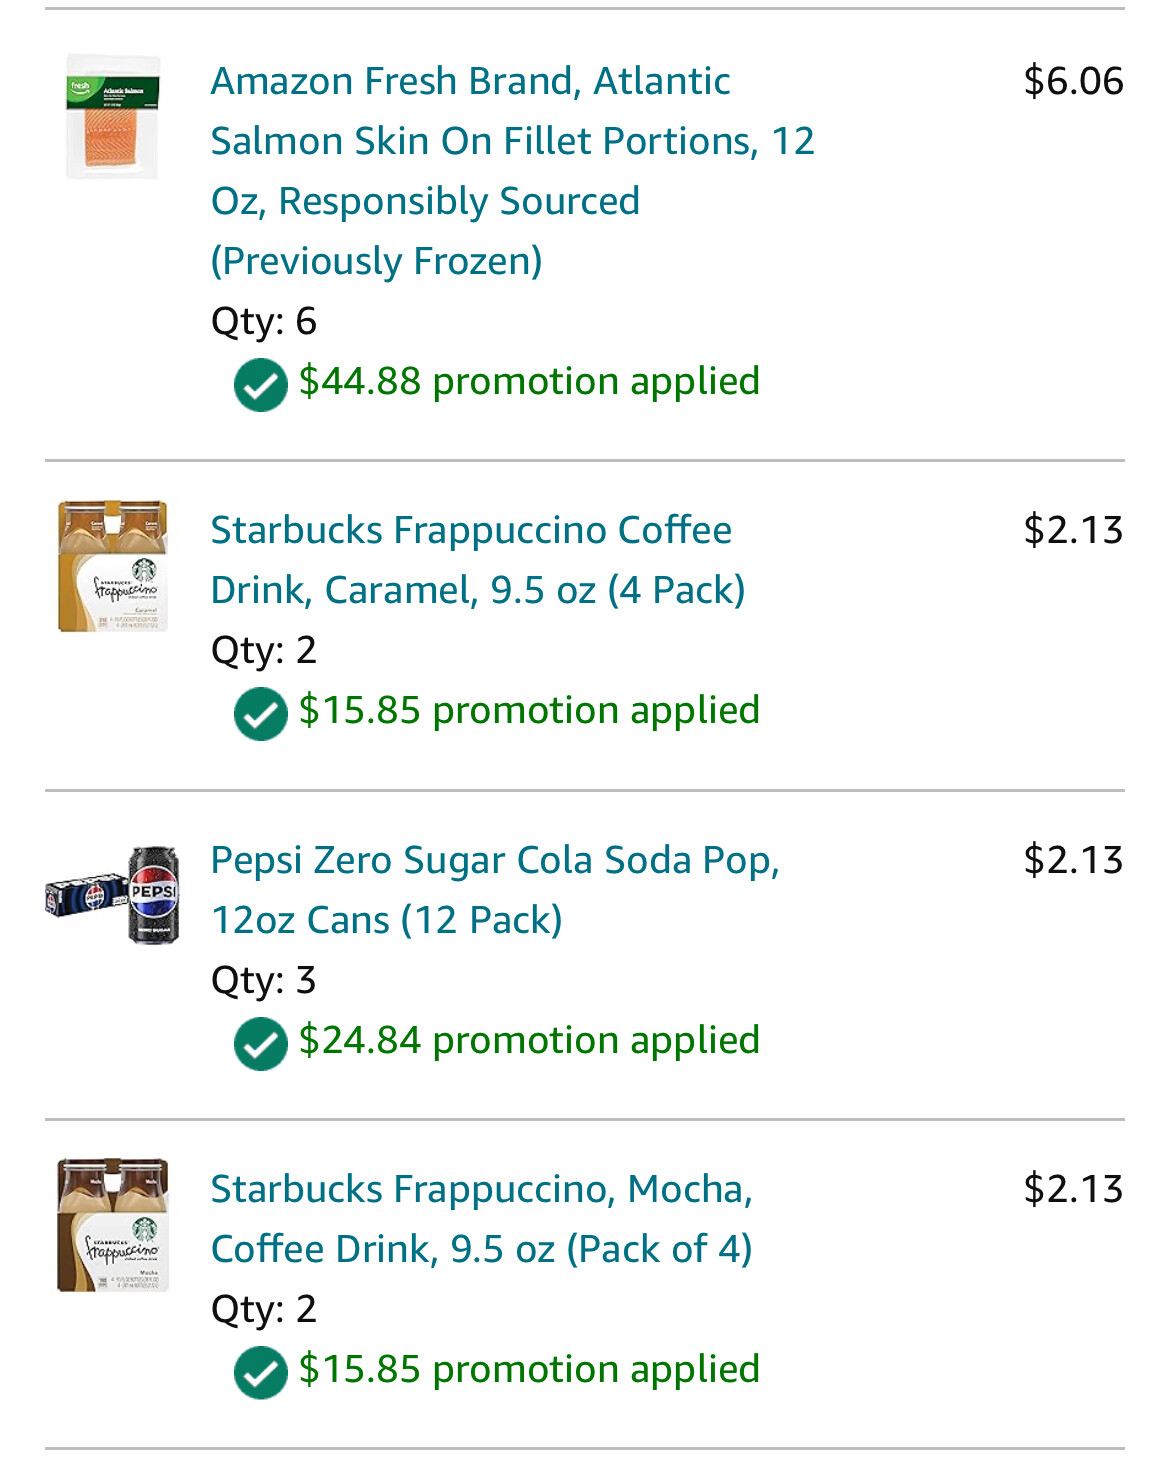Open Pepsi Zero Sugar Cola 12 Pack link
This screenshot has height=1460, width=1170.
tap(495, 890)
